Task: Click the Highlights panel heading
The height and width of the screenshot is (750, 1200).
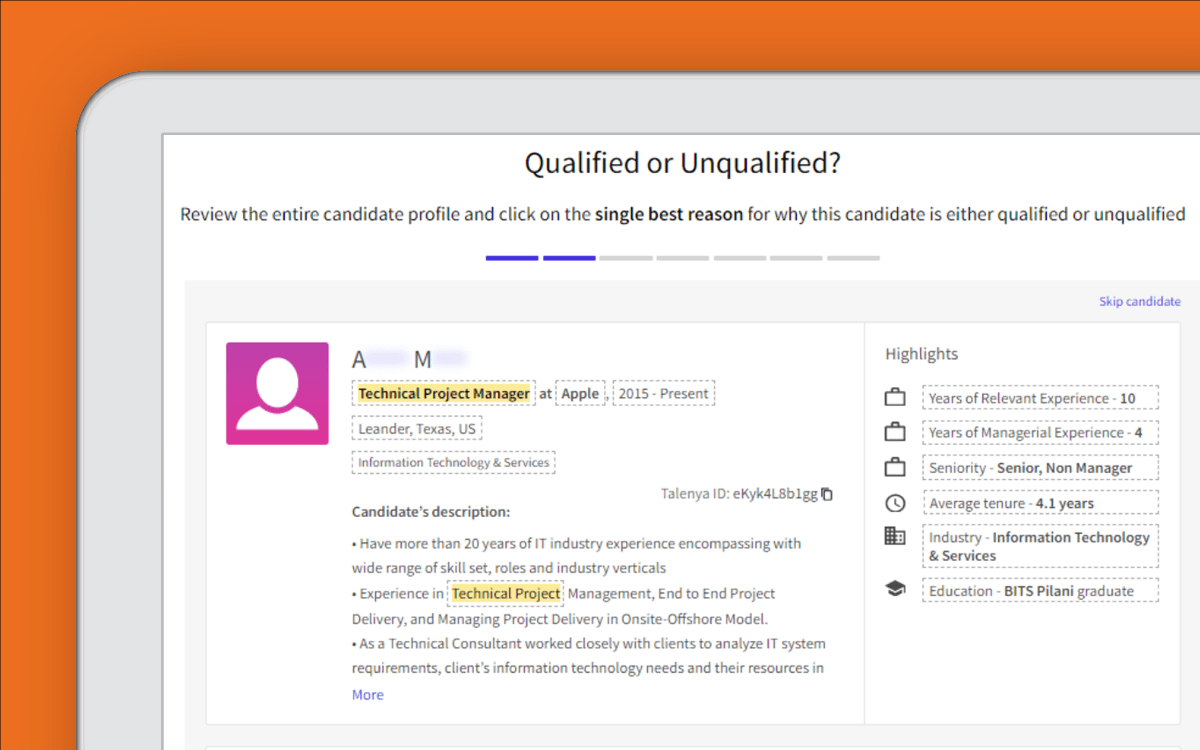Action: [x=921, y=354]
